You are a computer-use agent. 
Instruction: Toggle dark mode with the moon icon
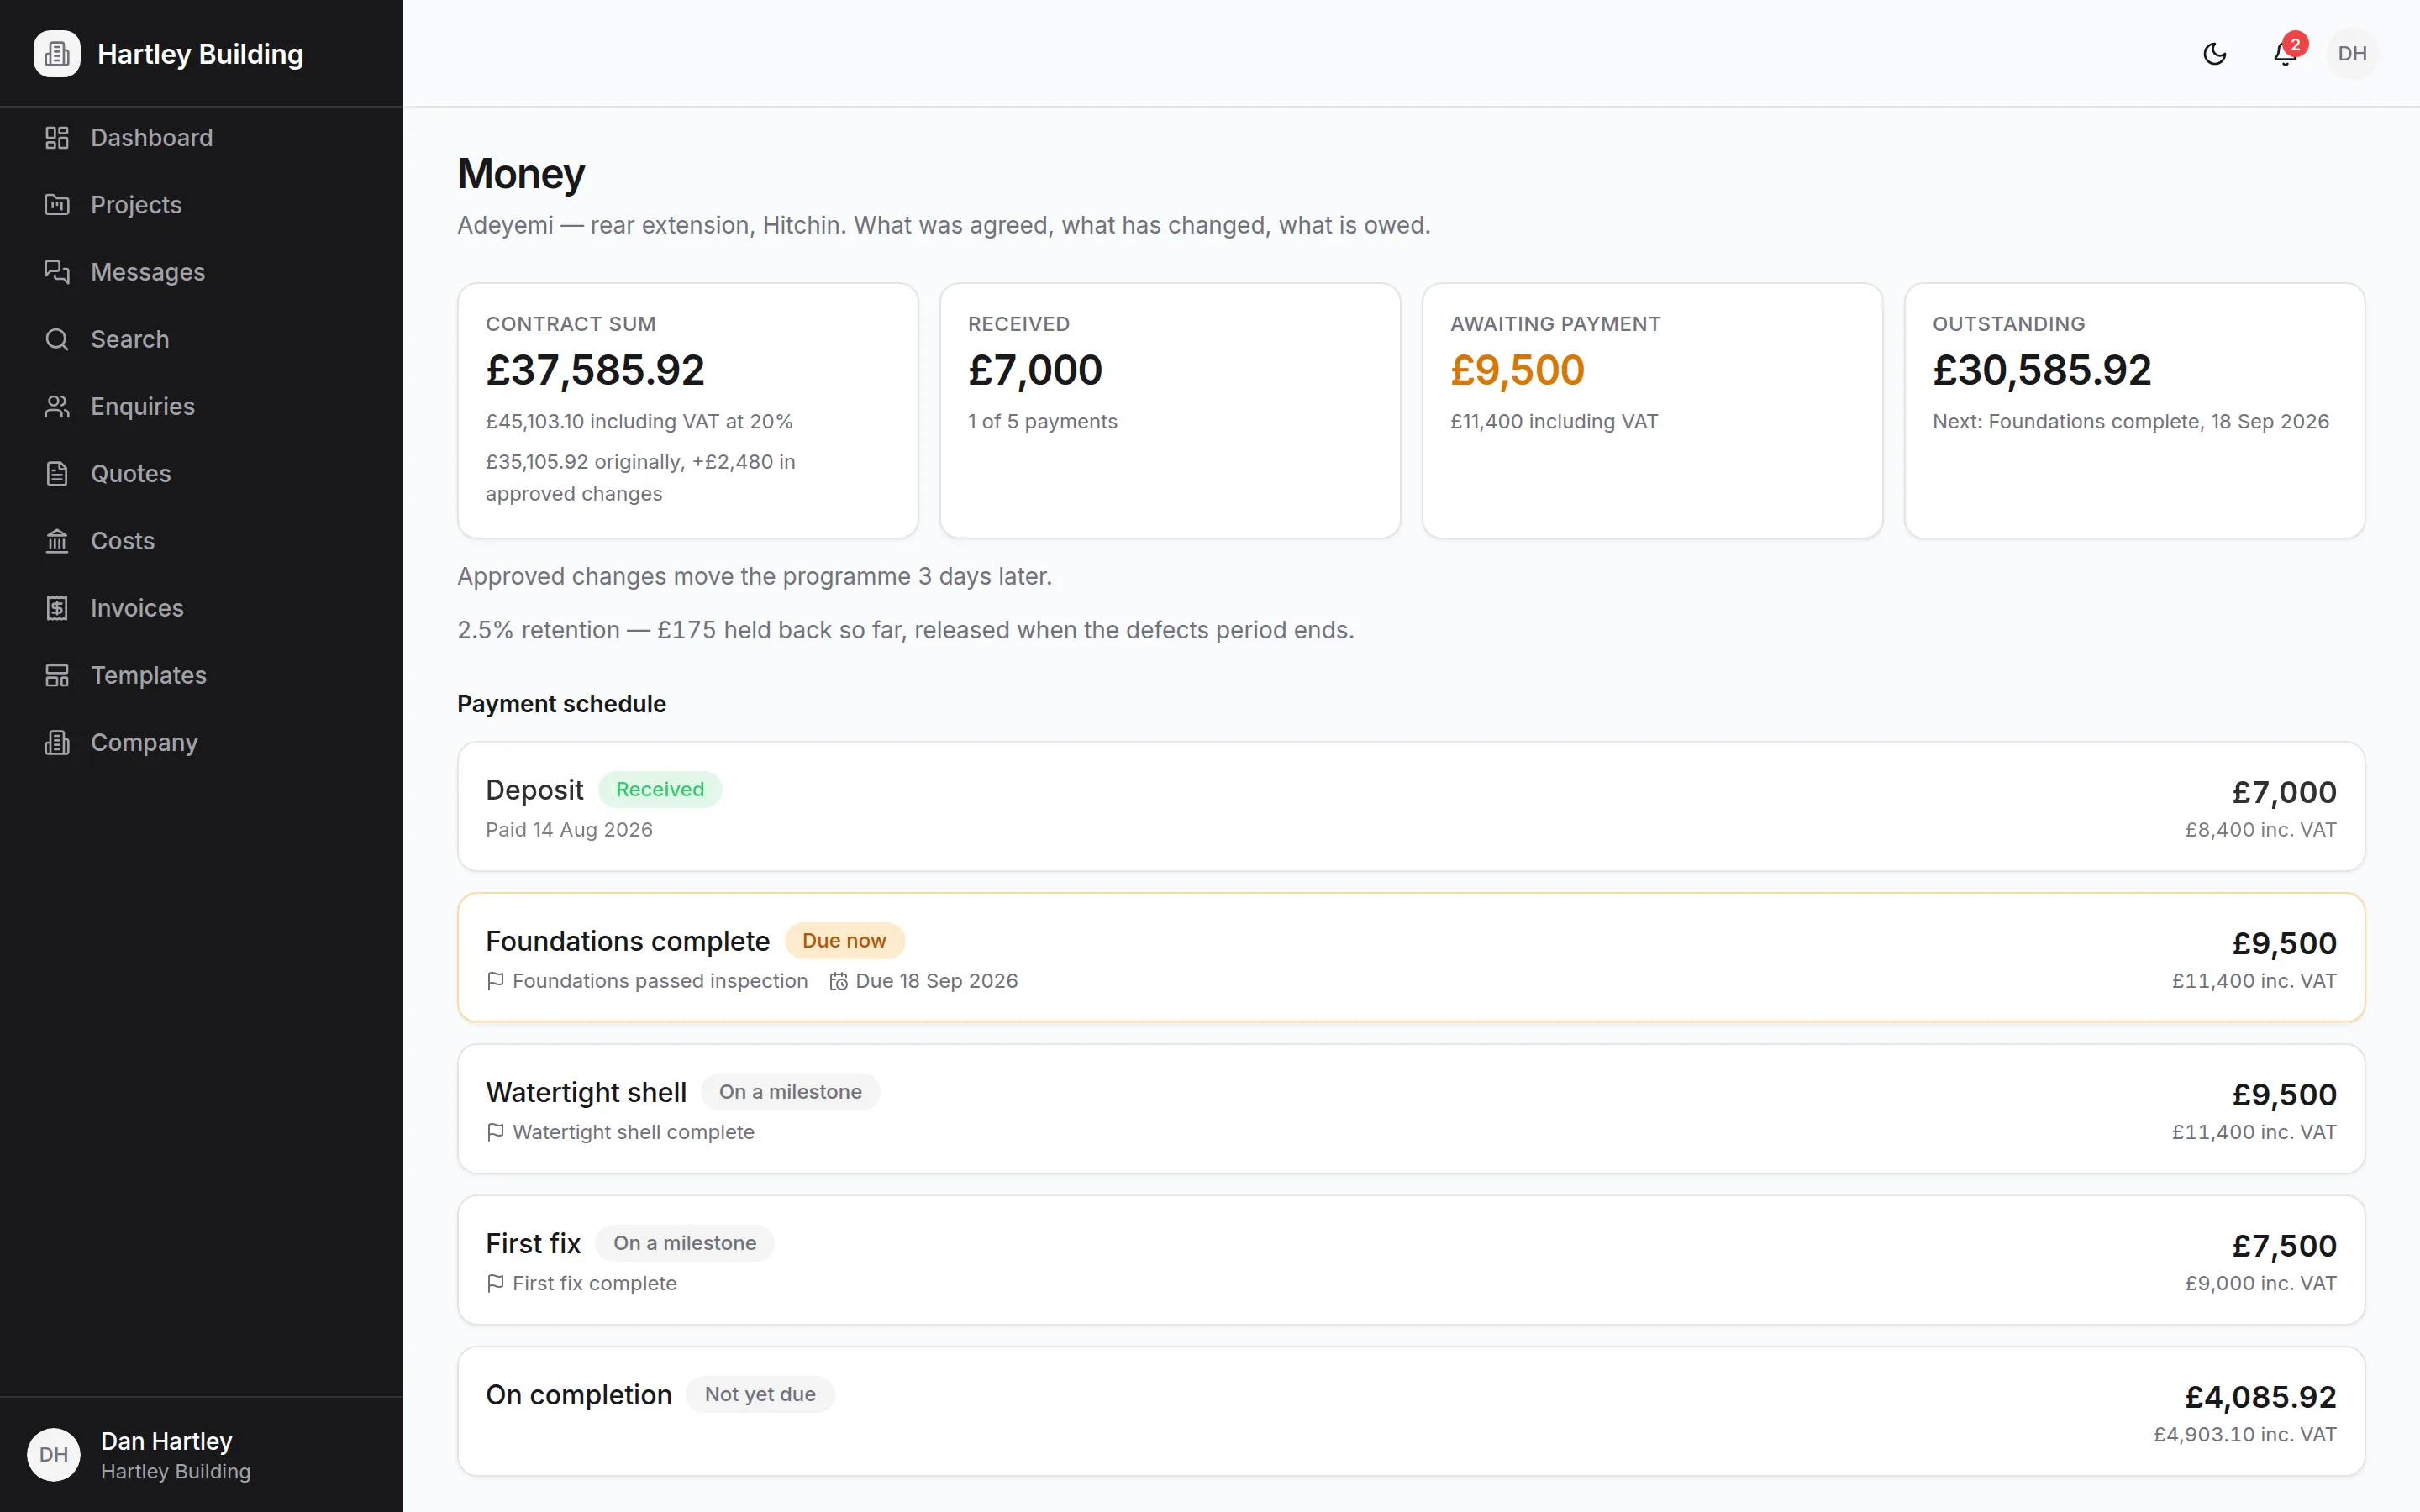tap(2214, 54)
